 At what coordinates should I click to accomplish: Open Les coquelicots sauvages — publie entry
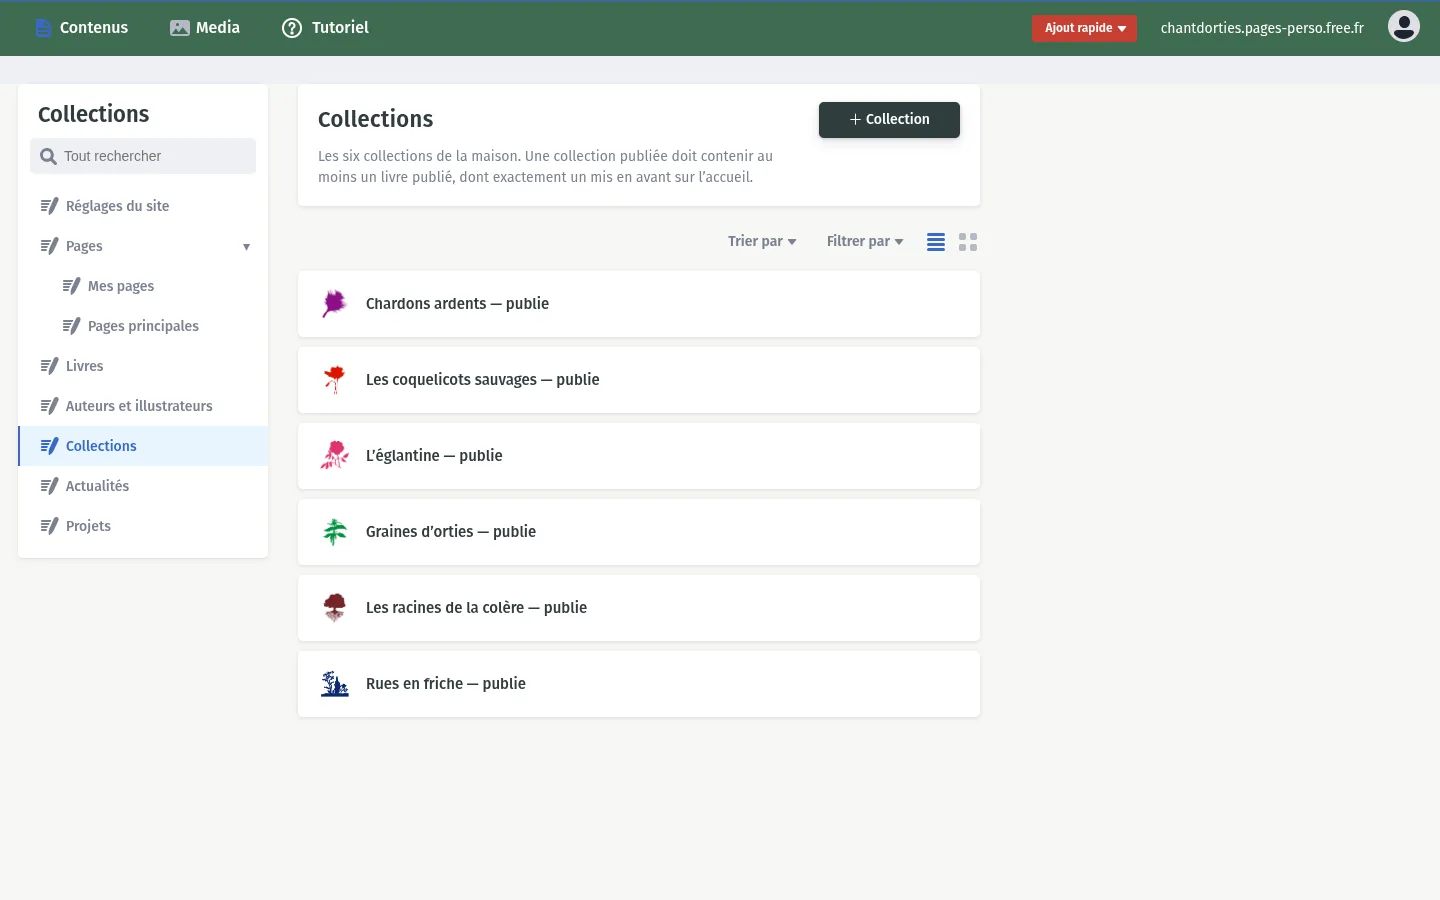(x=639, y=380)
